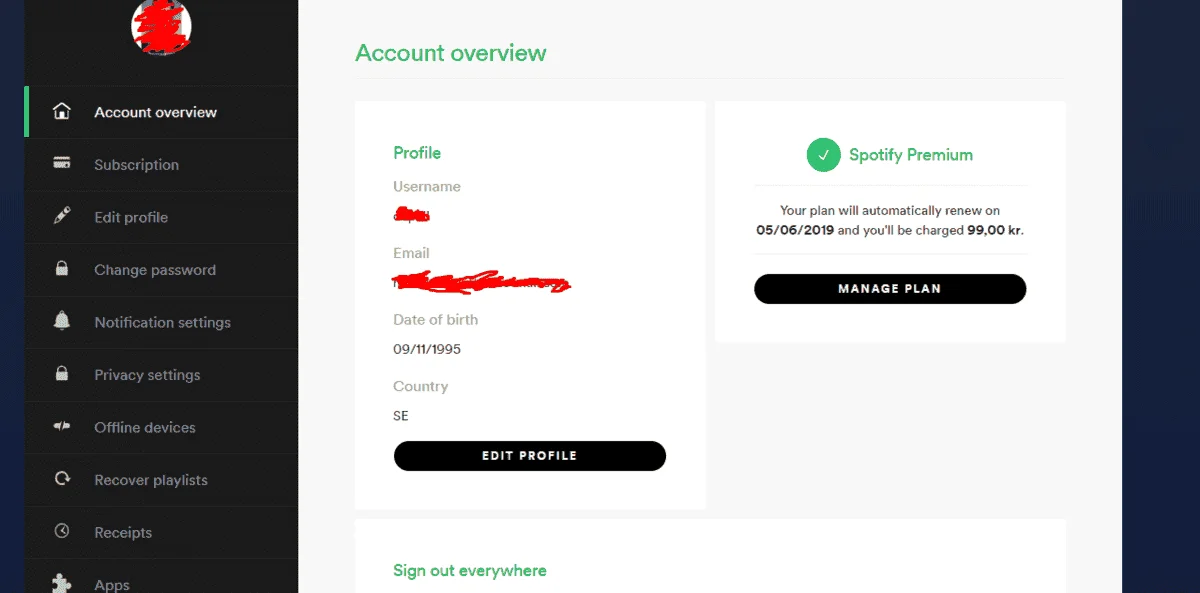Click the Sign out everywhere heading
This screenshot has width=1200, height=593.
pyautogui.click(x=469, y=570)
